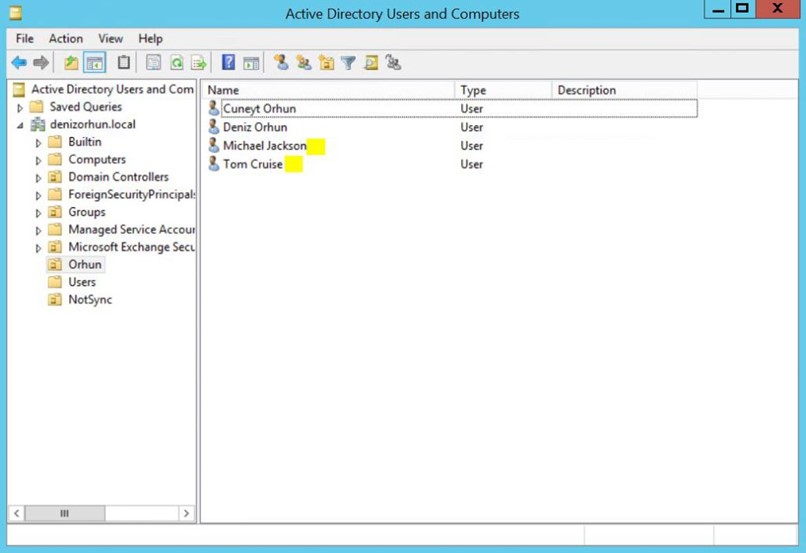This screenshot has height=553, width=806.
Task: Open filter options funnel icon
Action: click(x=349, y=63)
